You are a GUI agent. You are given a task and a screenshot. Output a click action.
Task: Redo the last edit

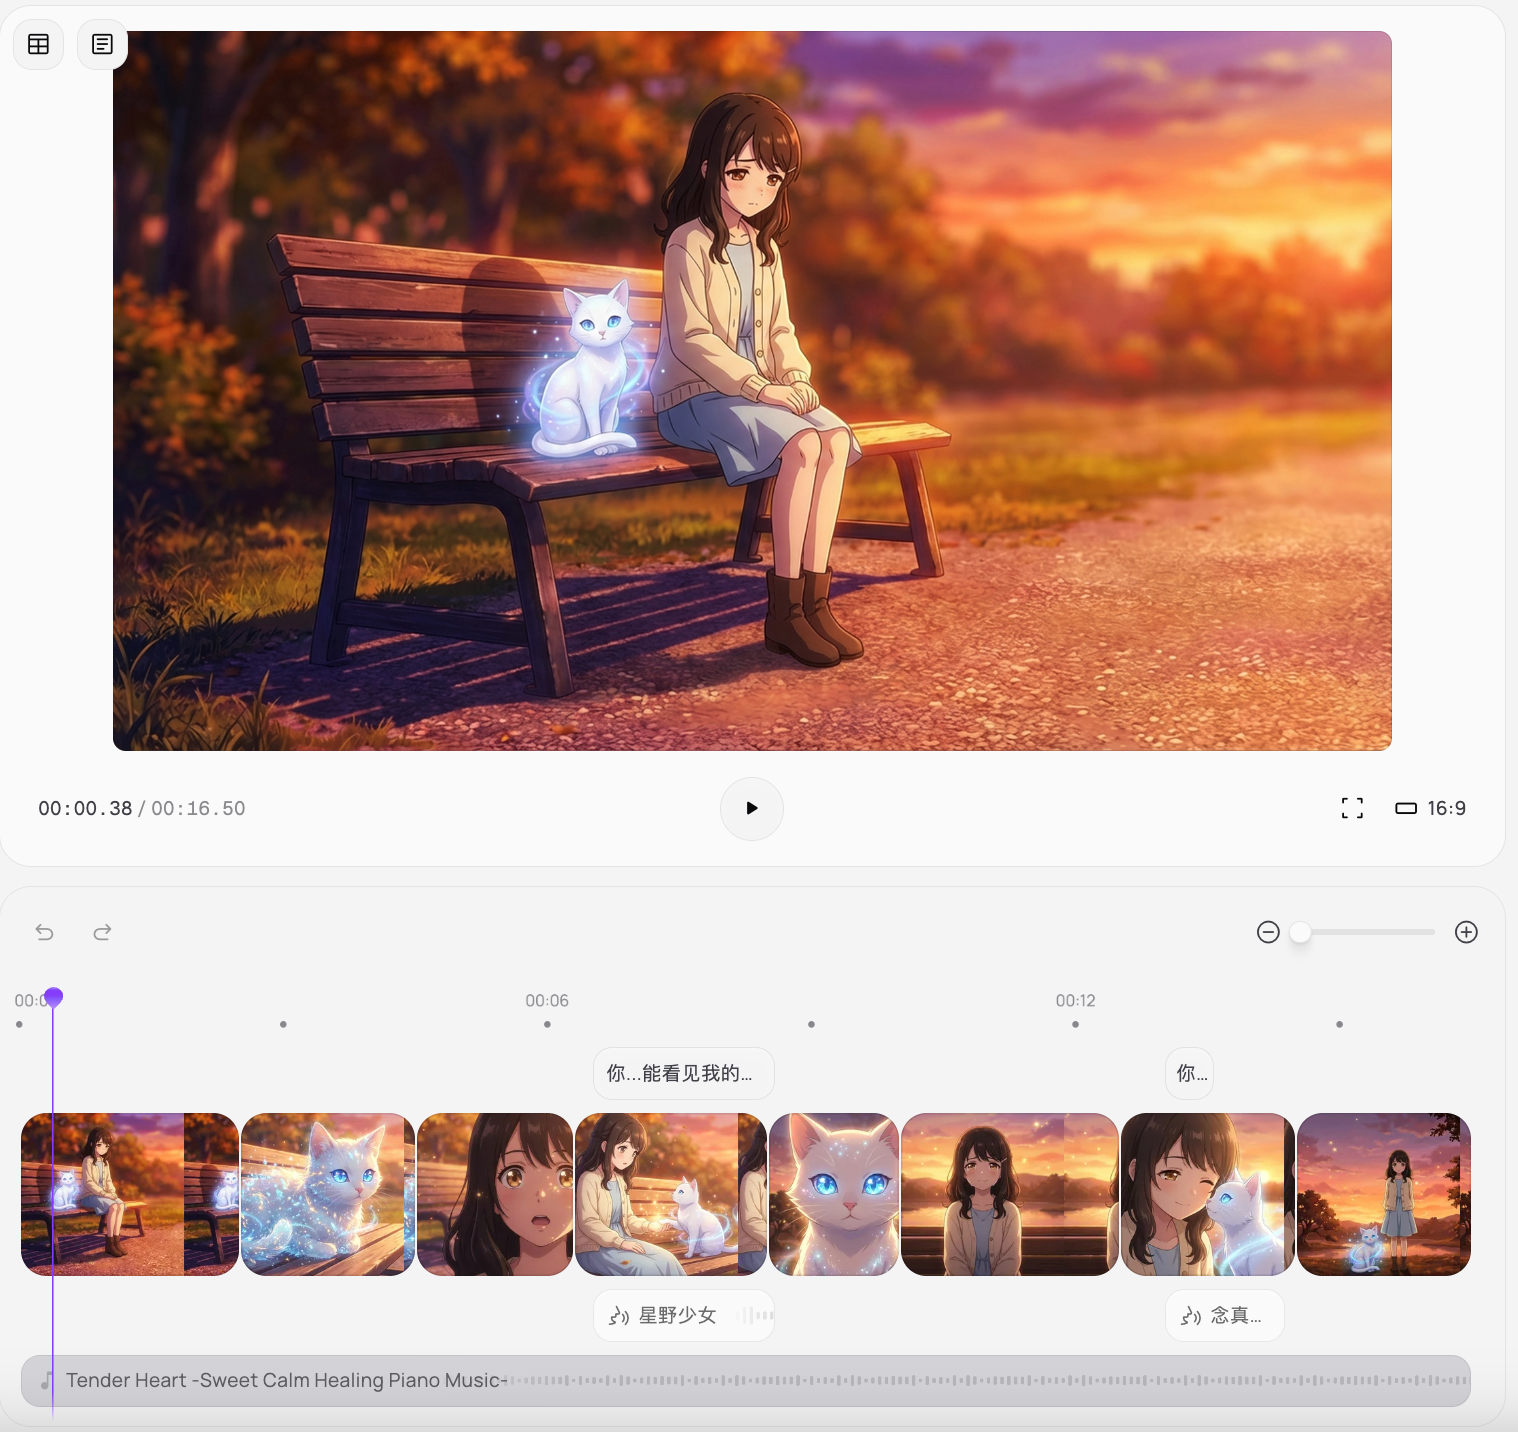(102, 932)
